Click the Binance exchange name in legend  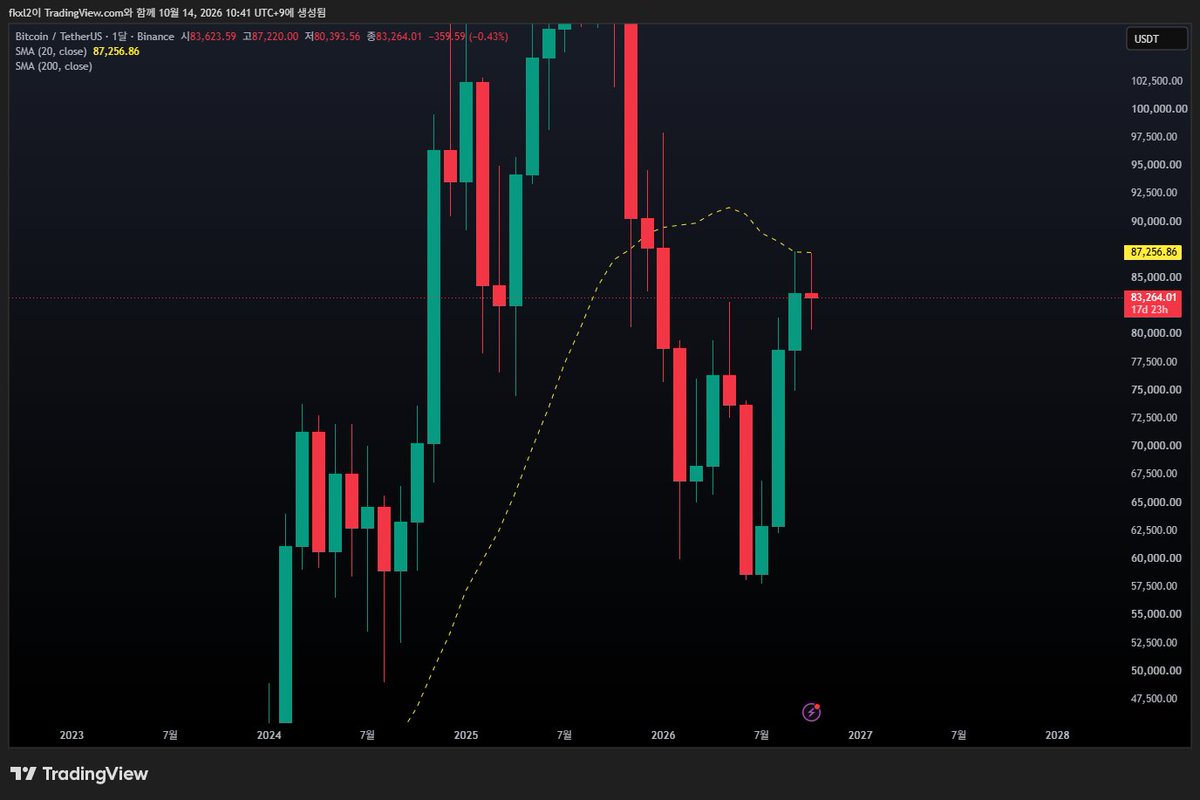click(155, 36)
